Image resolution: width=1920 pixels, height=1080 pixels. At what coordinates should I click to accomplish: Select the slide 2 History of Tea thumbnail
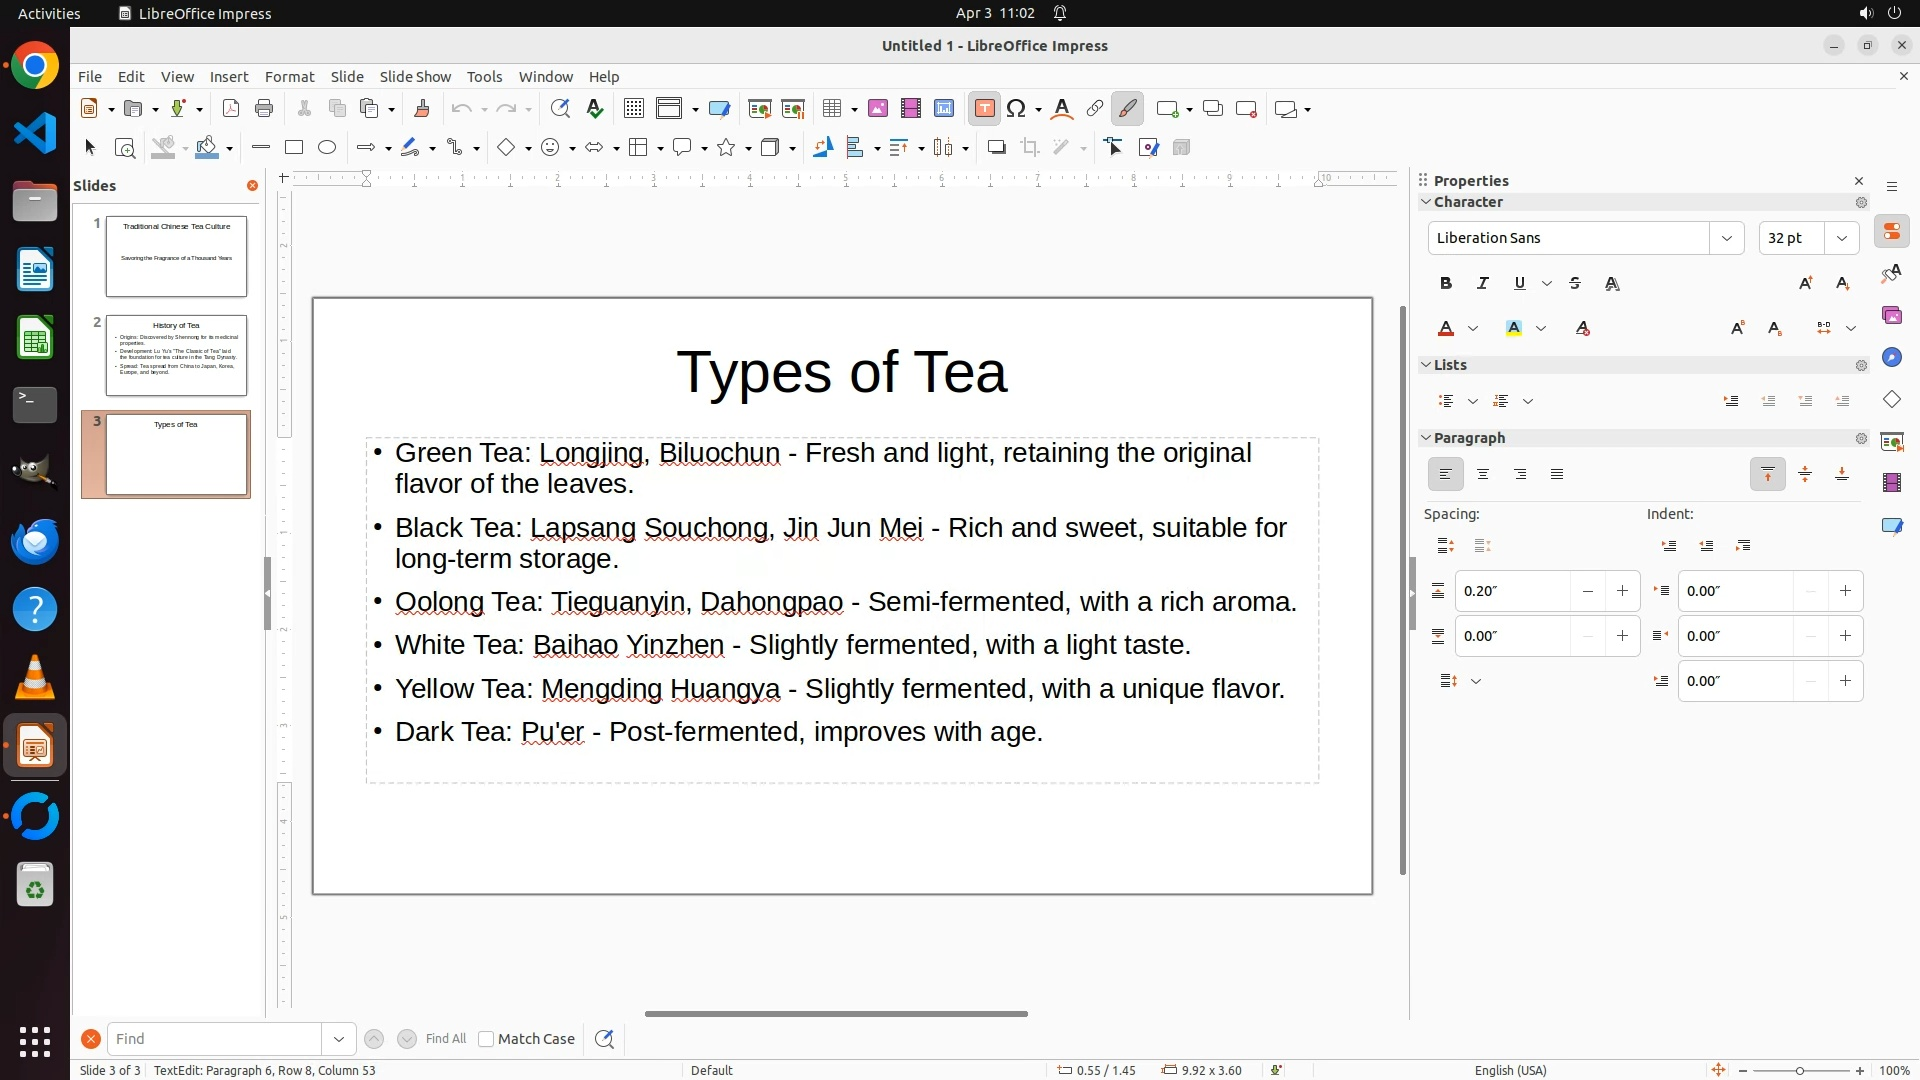click(176, 355)
